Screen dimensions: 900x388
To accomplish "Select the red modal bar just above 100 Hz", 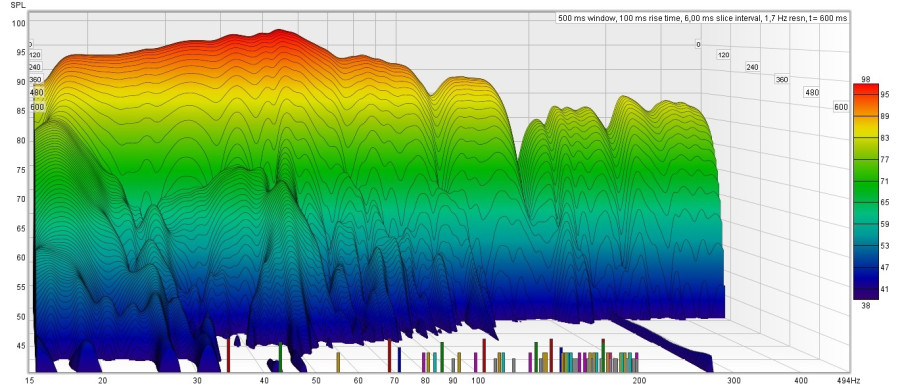I will pos(484,355).
